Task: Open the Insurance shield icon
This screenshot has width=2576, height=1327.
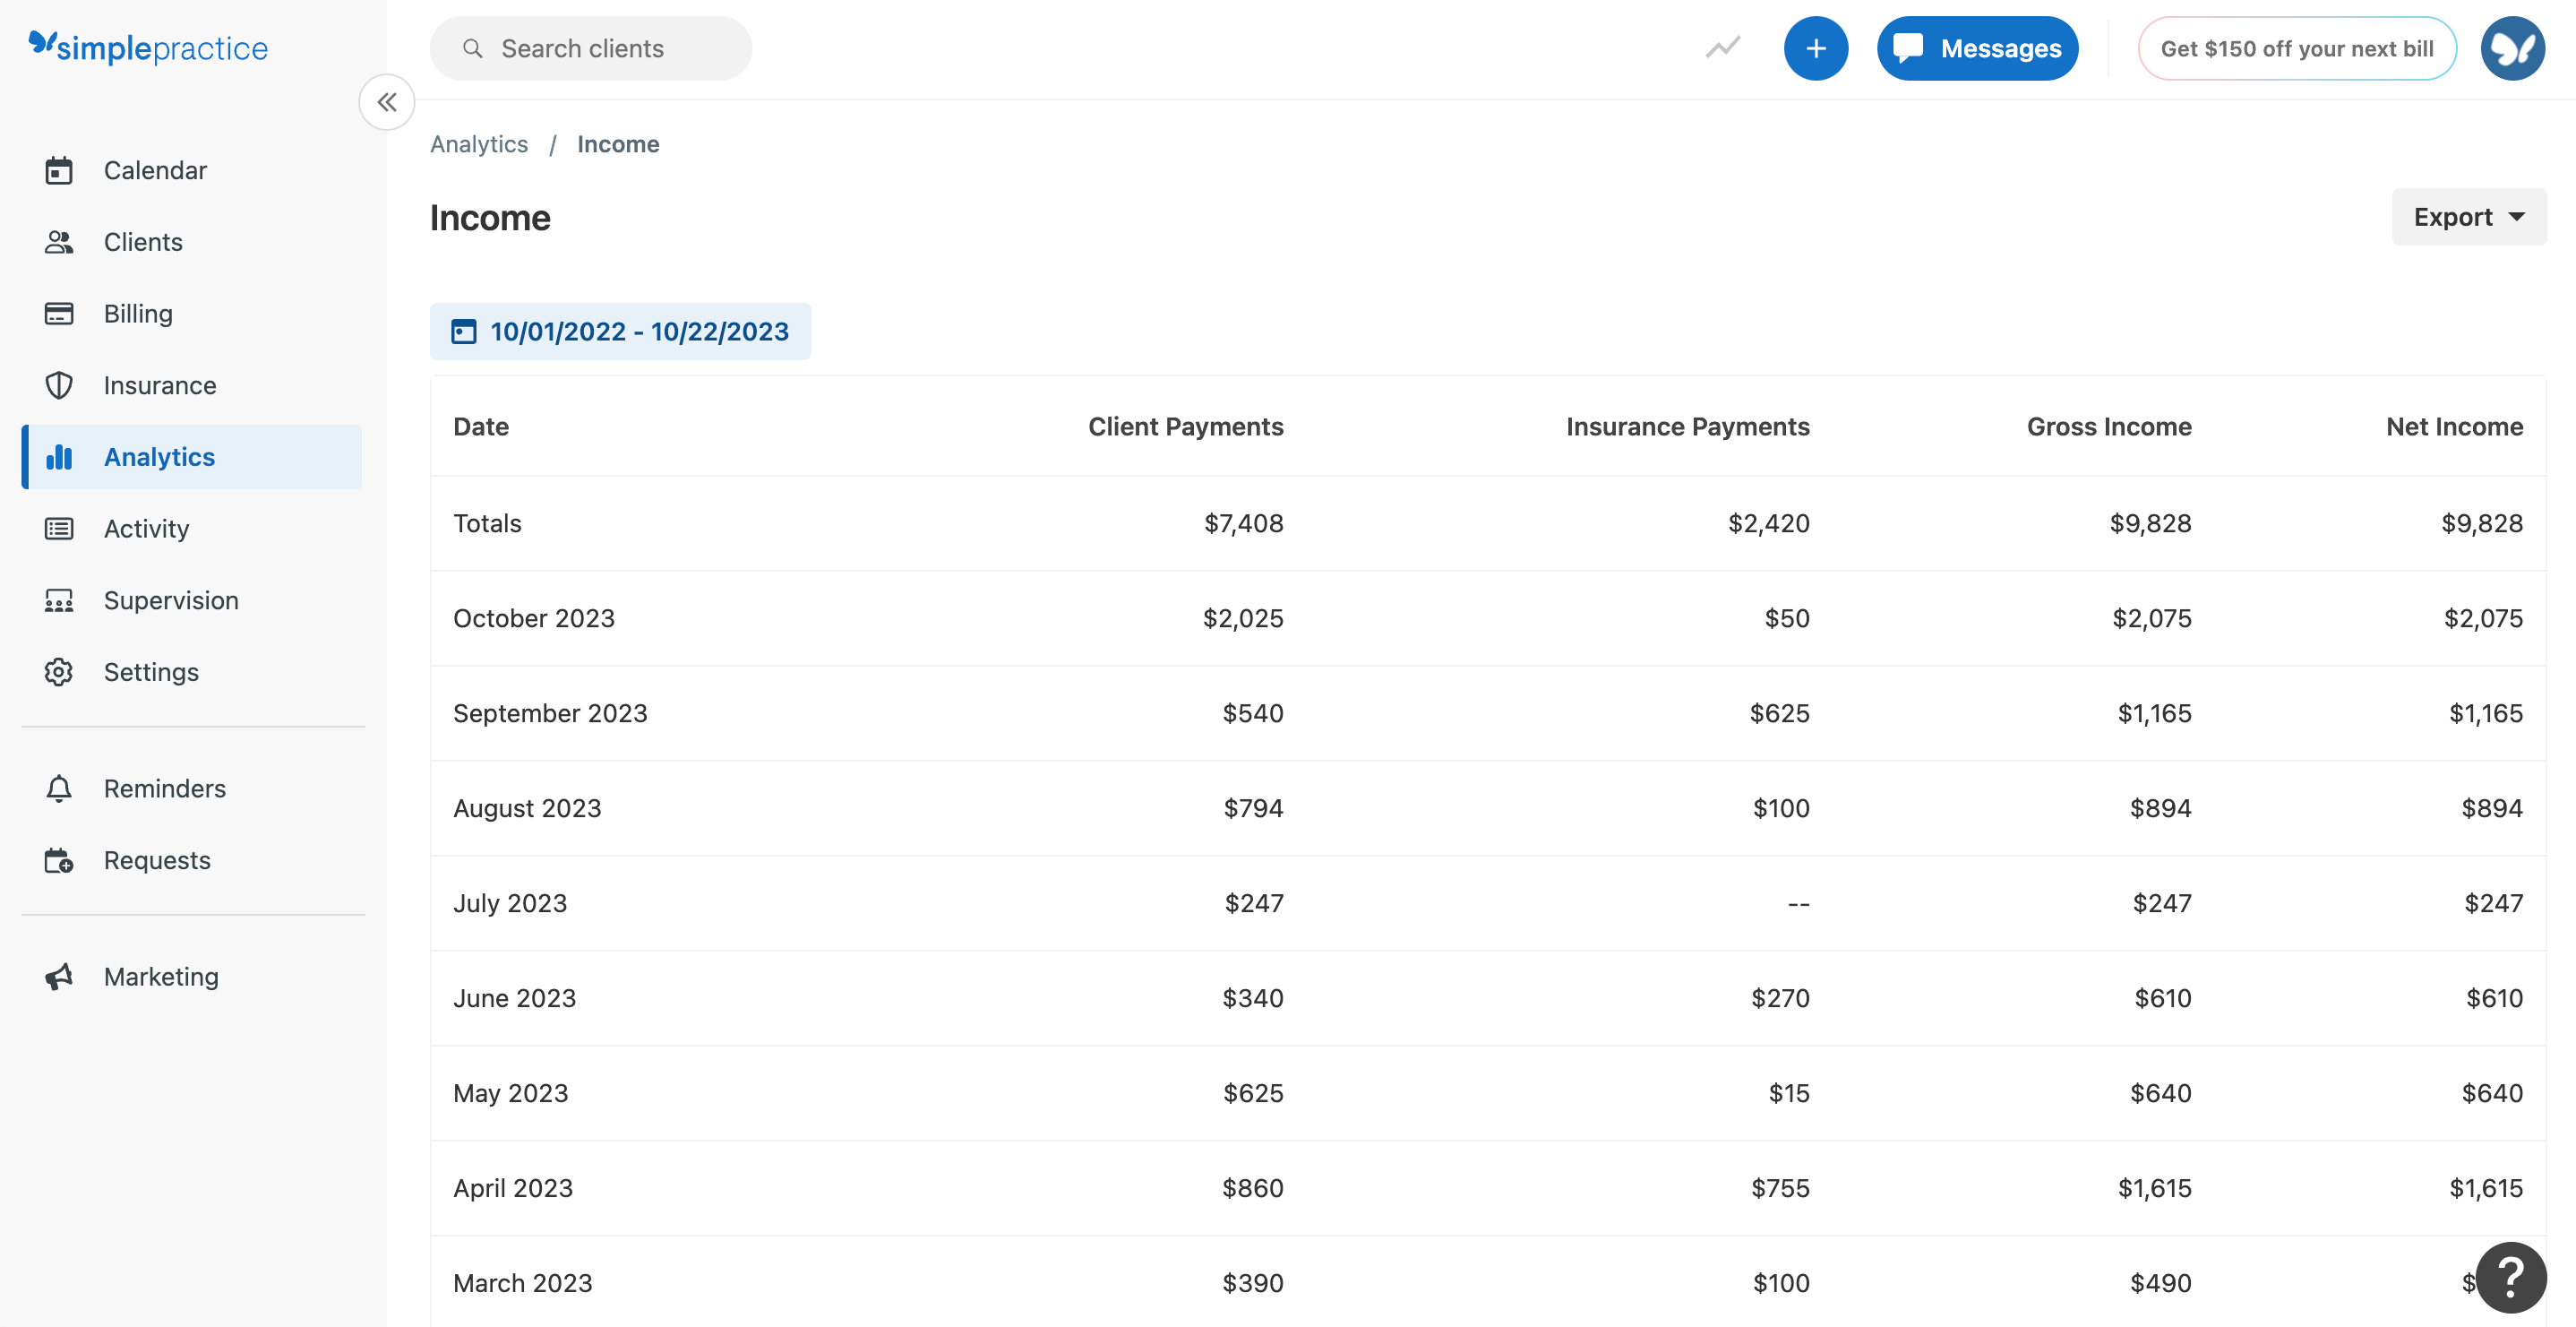Action: click(x=59, y=385)
